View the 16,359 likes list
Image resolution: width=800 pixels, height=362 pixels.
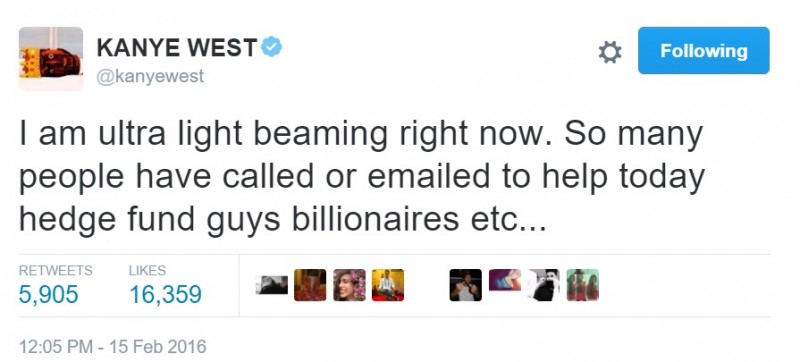165,294
